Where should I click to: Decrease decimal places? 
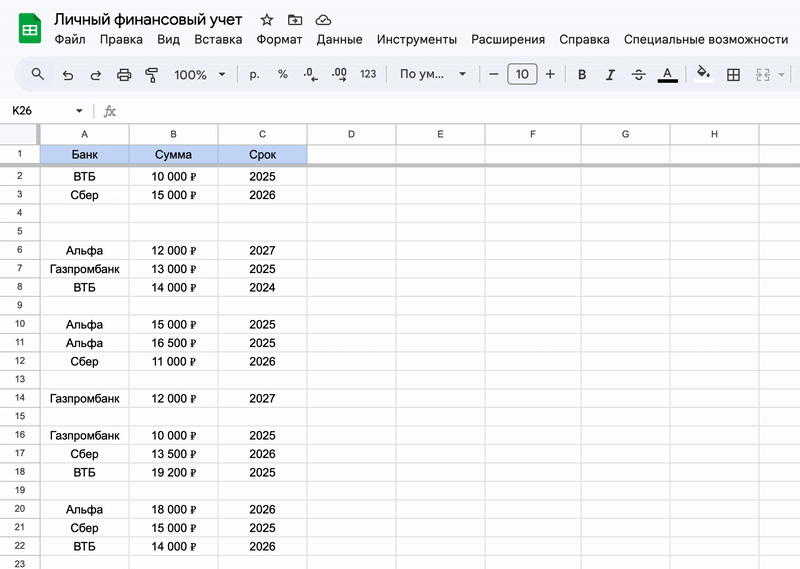pos(310,75)
